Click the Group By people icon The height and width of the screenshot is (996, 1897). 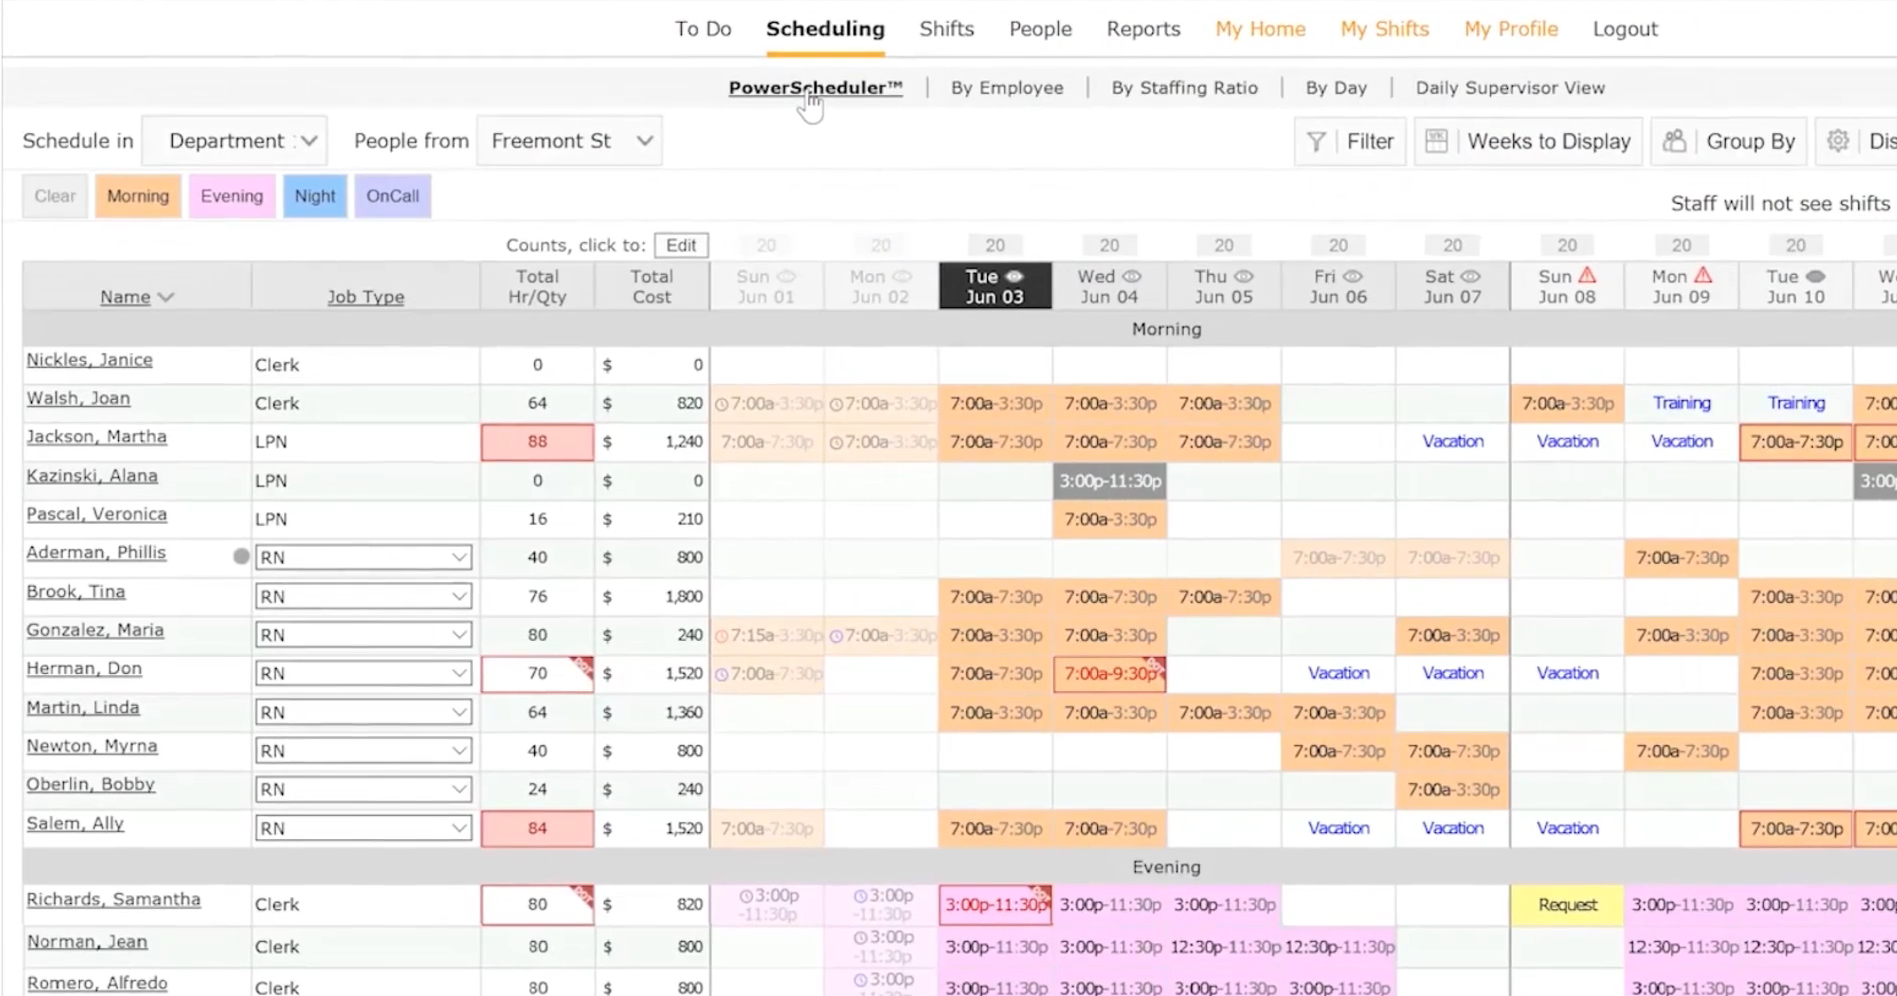pyautogui.click(x=1676, y=140)
